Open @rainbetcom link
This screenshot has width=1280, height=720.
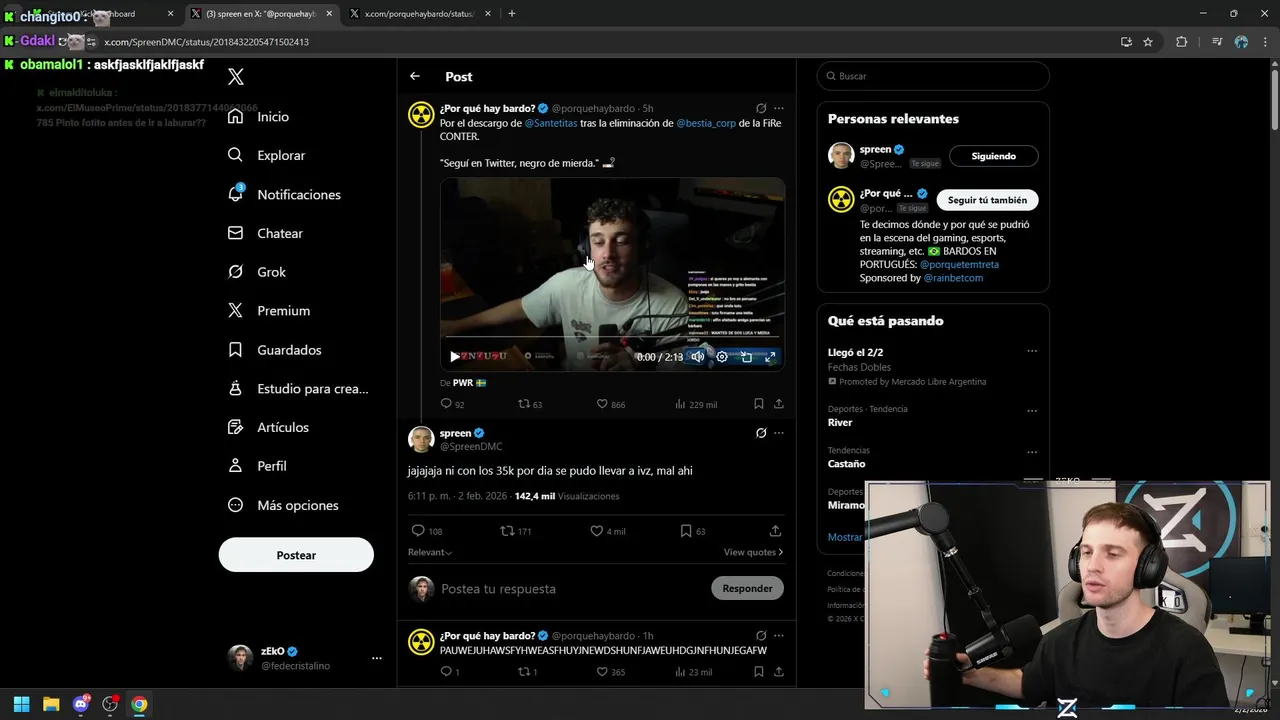click(953, 278)
